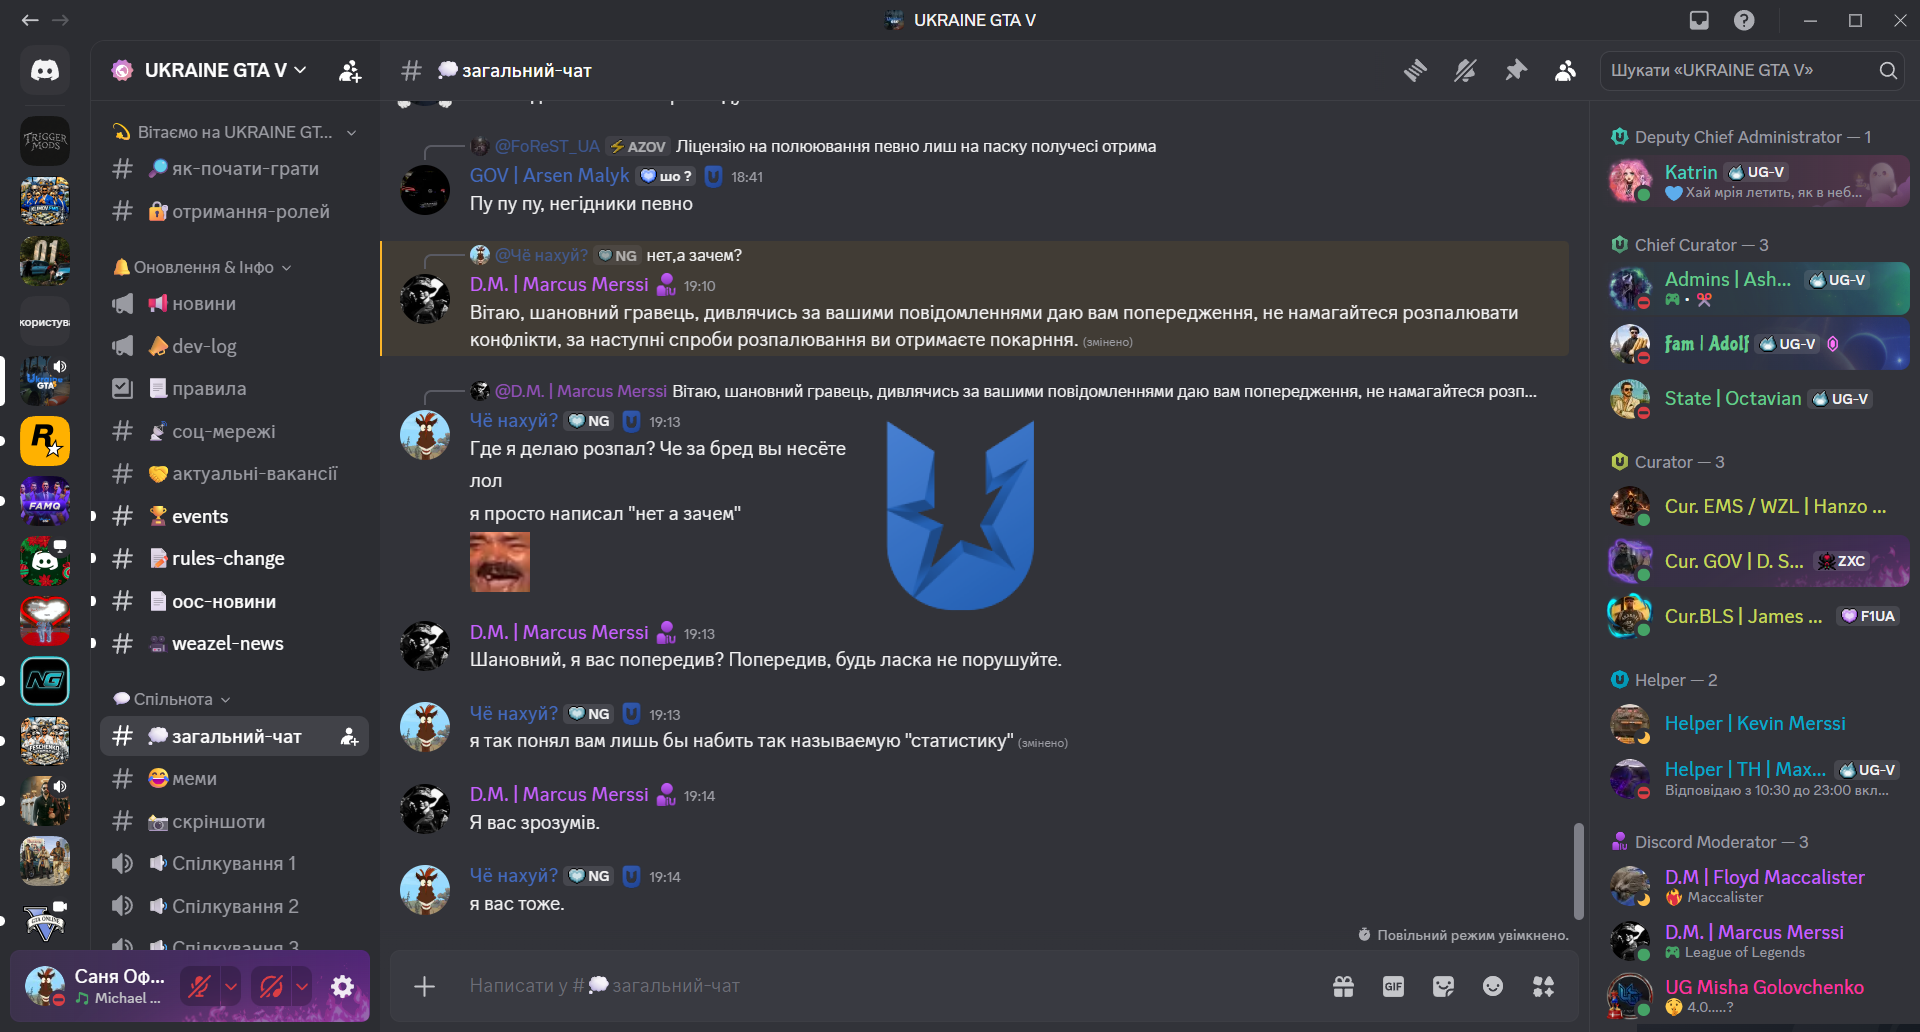The height and width of the screenshot is (1032, 1920).
Task: Open the актуальні-вакансії channel
Action: [234, 474]
